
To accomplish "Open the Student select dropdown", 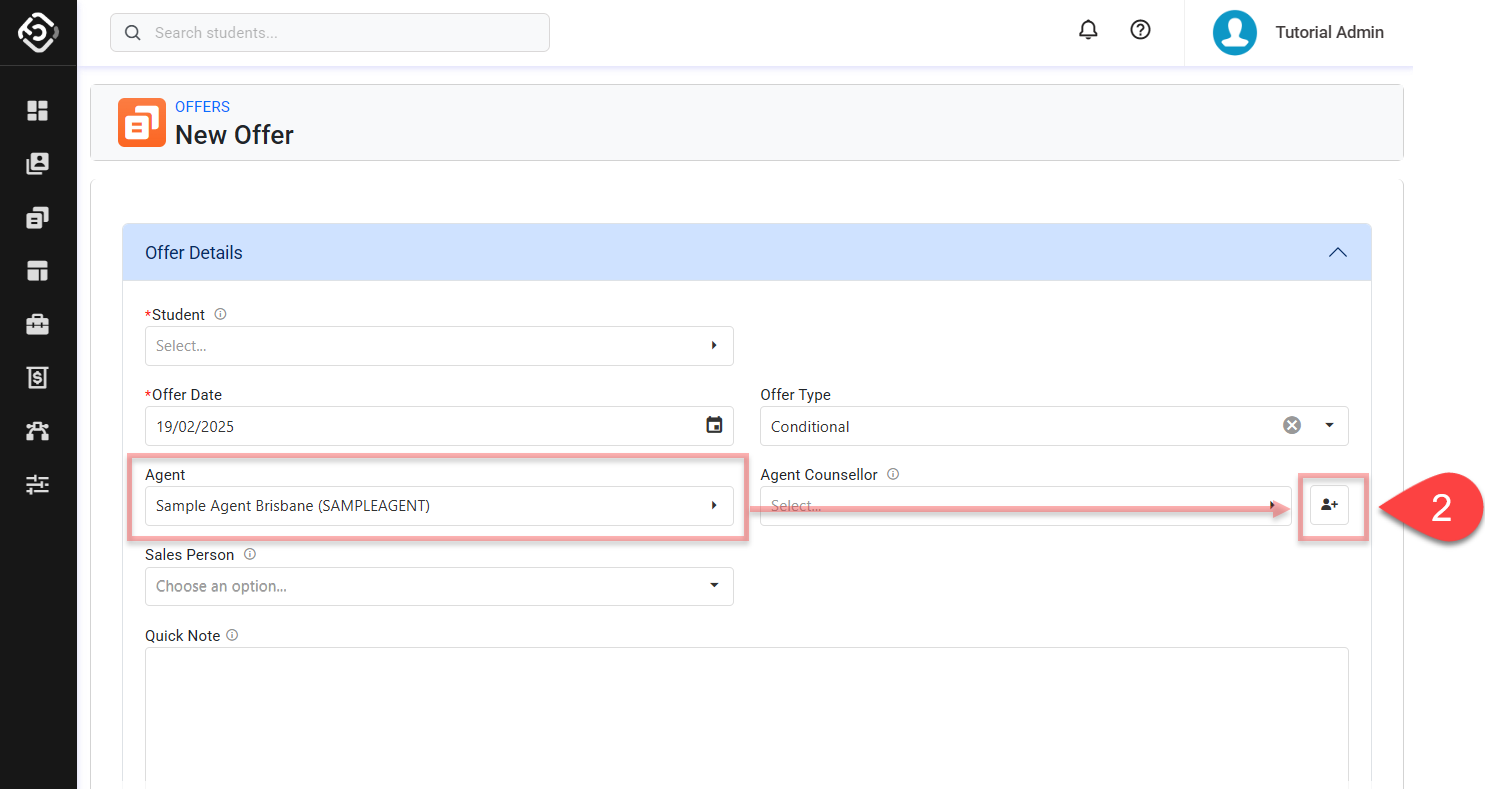I will pyautogui.click(x=439, y=346).
